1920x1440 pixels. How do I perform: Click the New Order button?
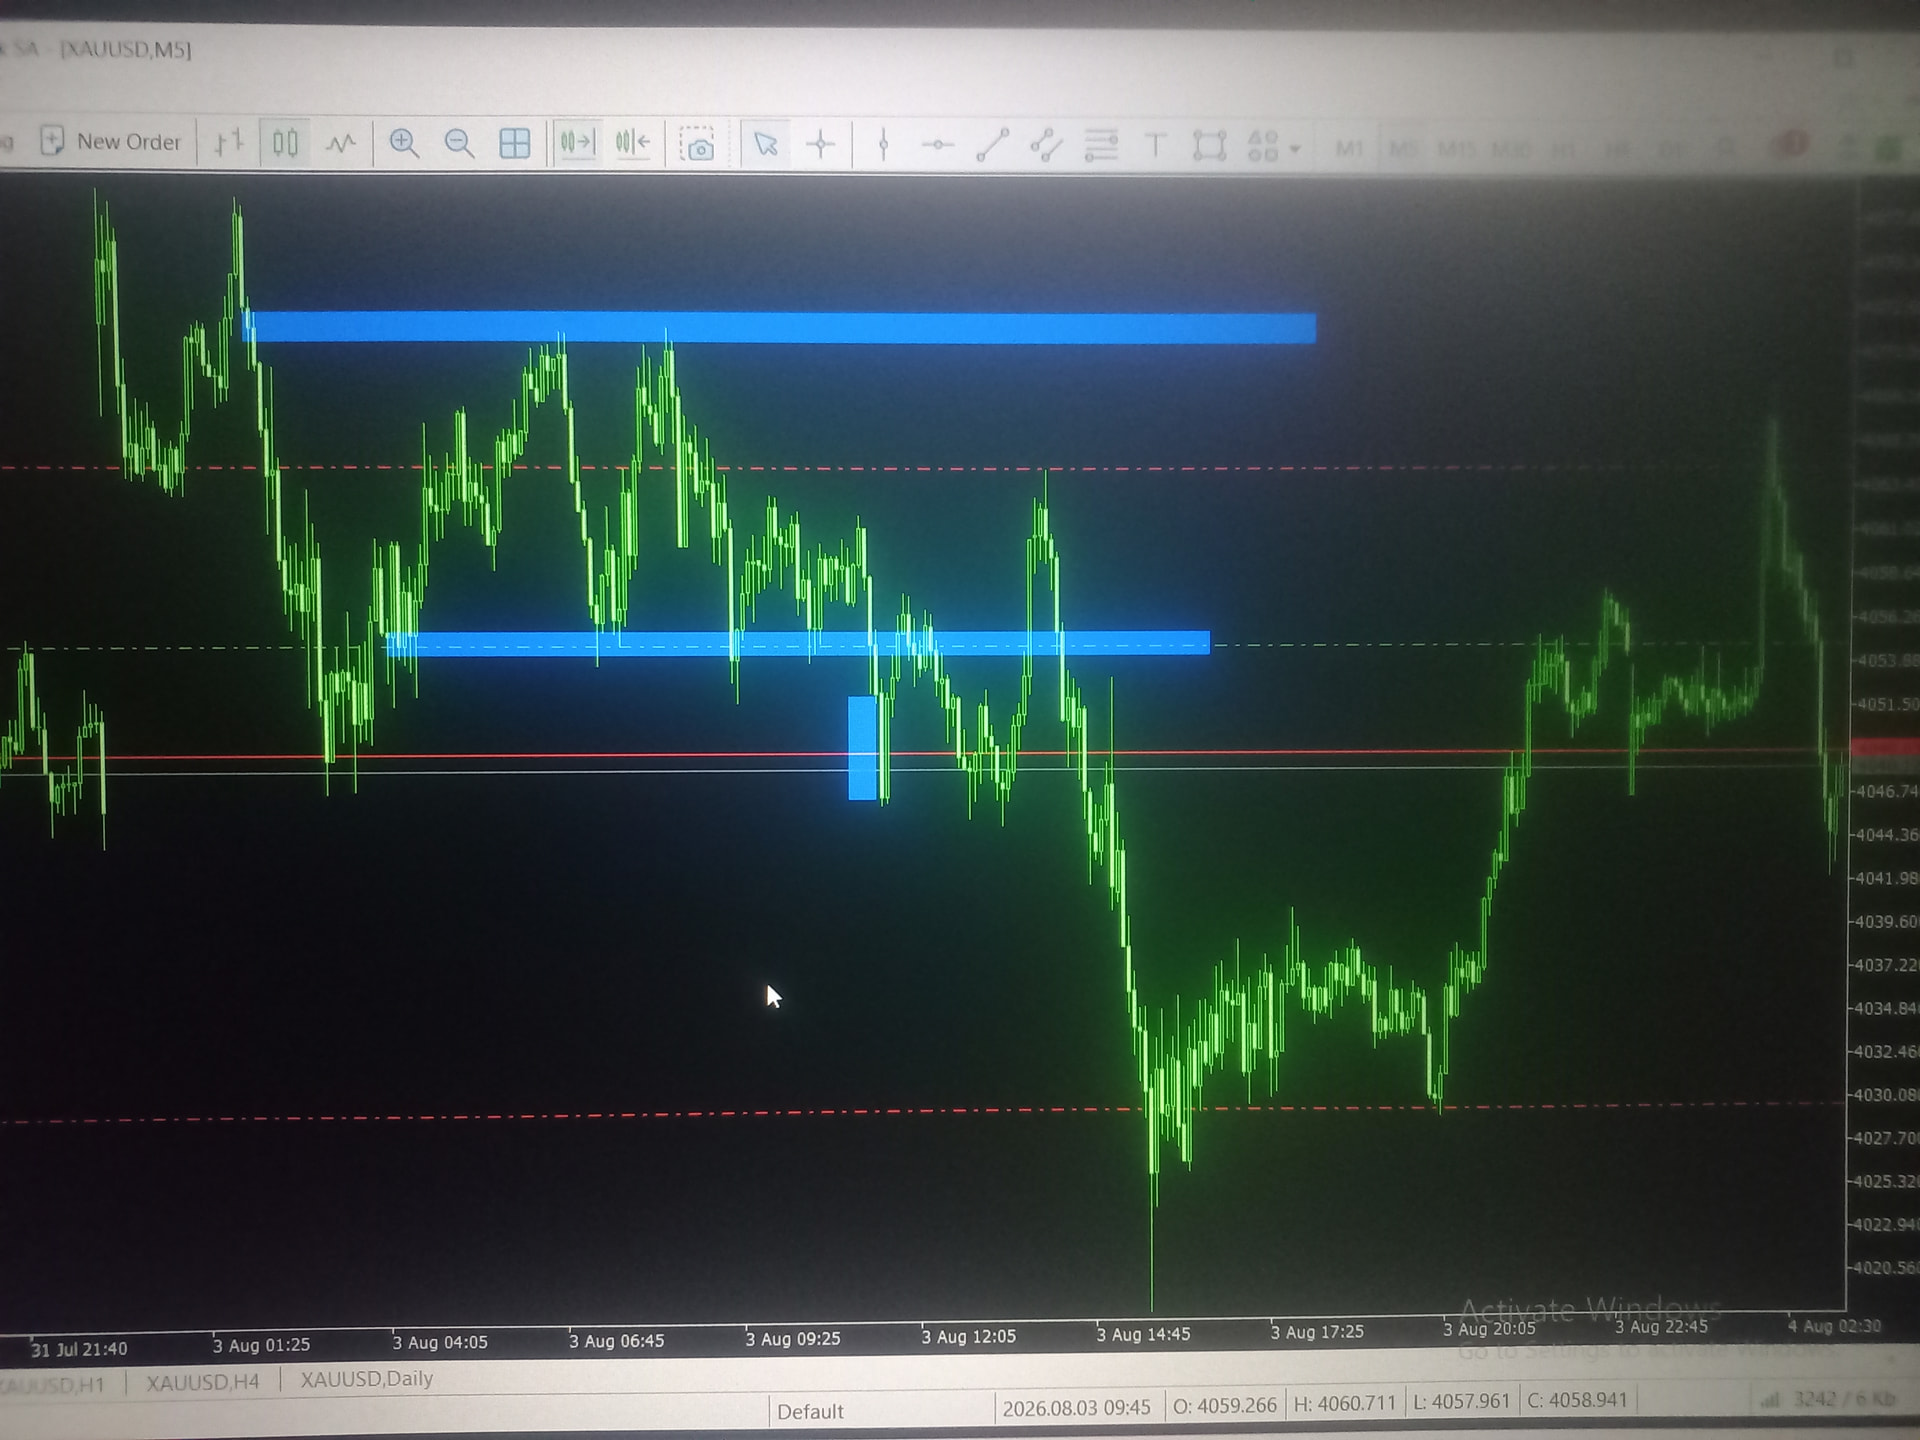point(111,142)
